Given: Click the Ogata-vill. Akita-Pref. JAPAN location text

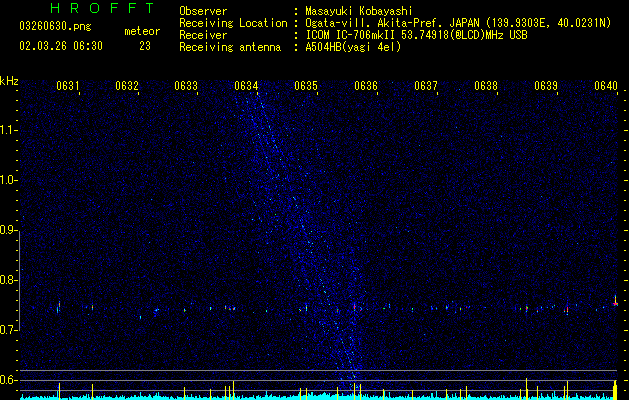Looking at the screenshot, I should [458, 23].
